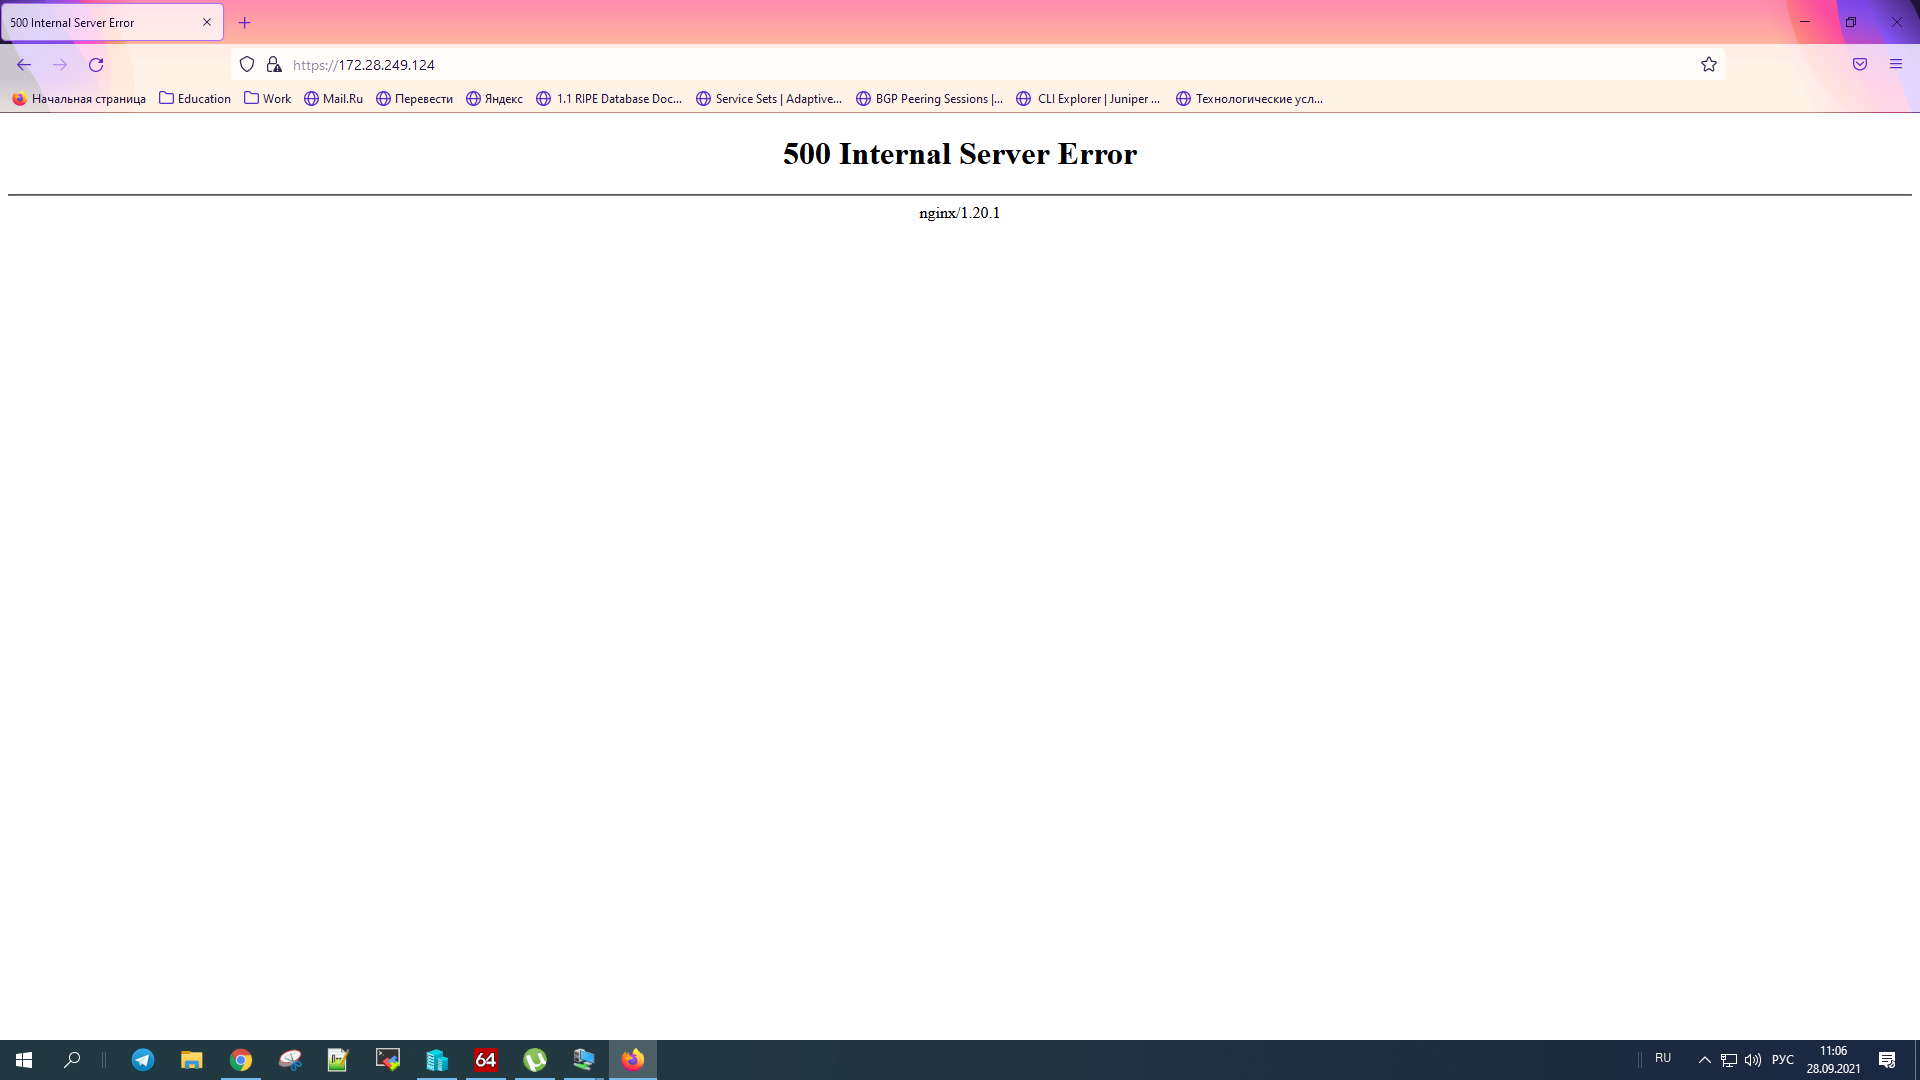Click RU language indicator in tray
The width and height of the screenshot is (1920, 1080).
point(1663,1058)
